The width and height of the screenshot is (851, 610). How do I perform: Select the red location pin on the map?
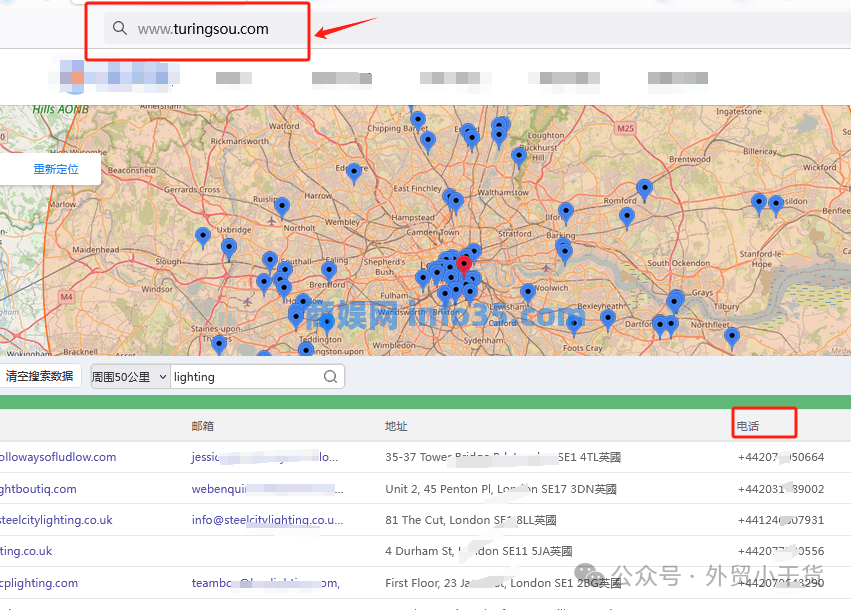click(x=463, y=265)
